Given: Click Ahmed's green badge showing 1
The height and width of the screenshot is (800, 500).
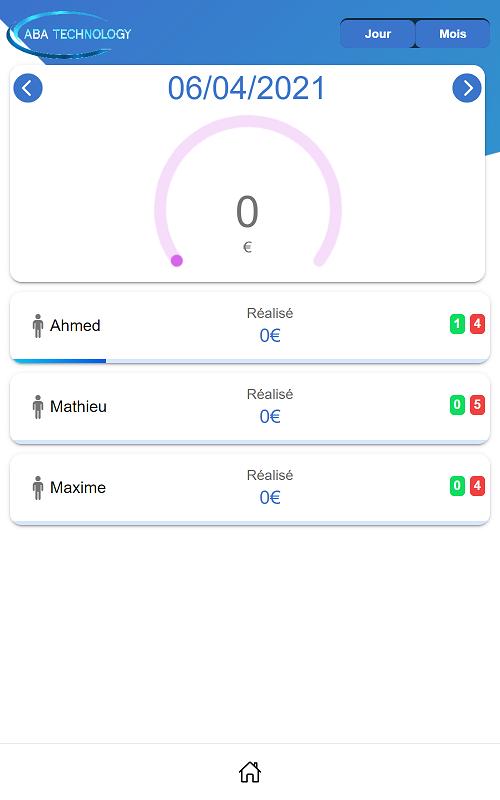Looking at the screenshot, I should 457,323.
